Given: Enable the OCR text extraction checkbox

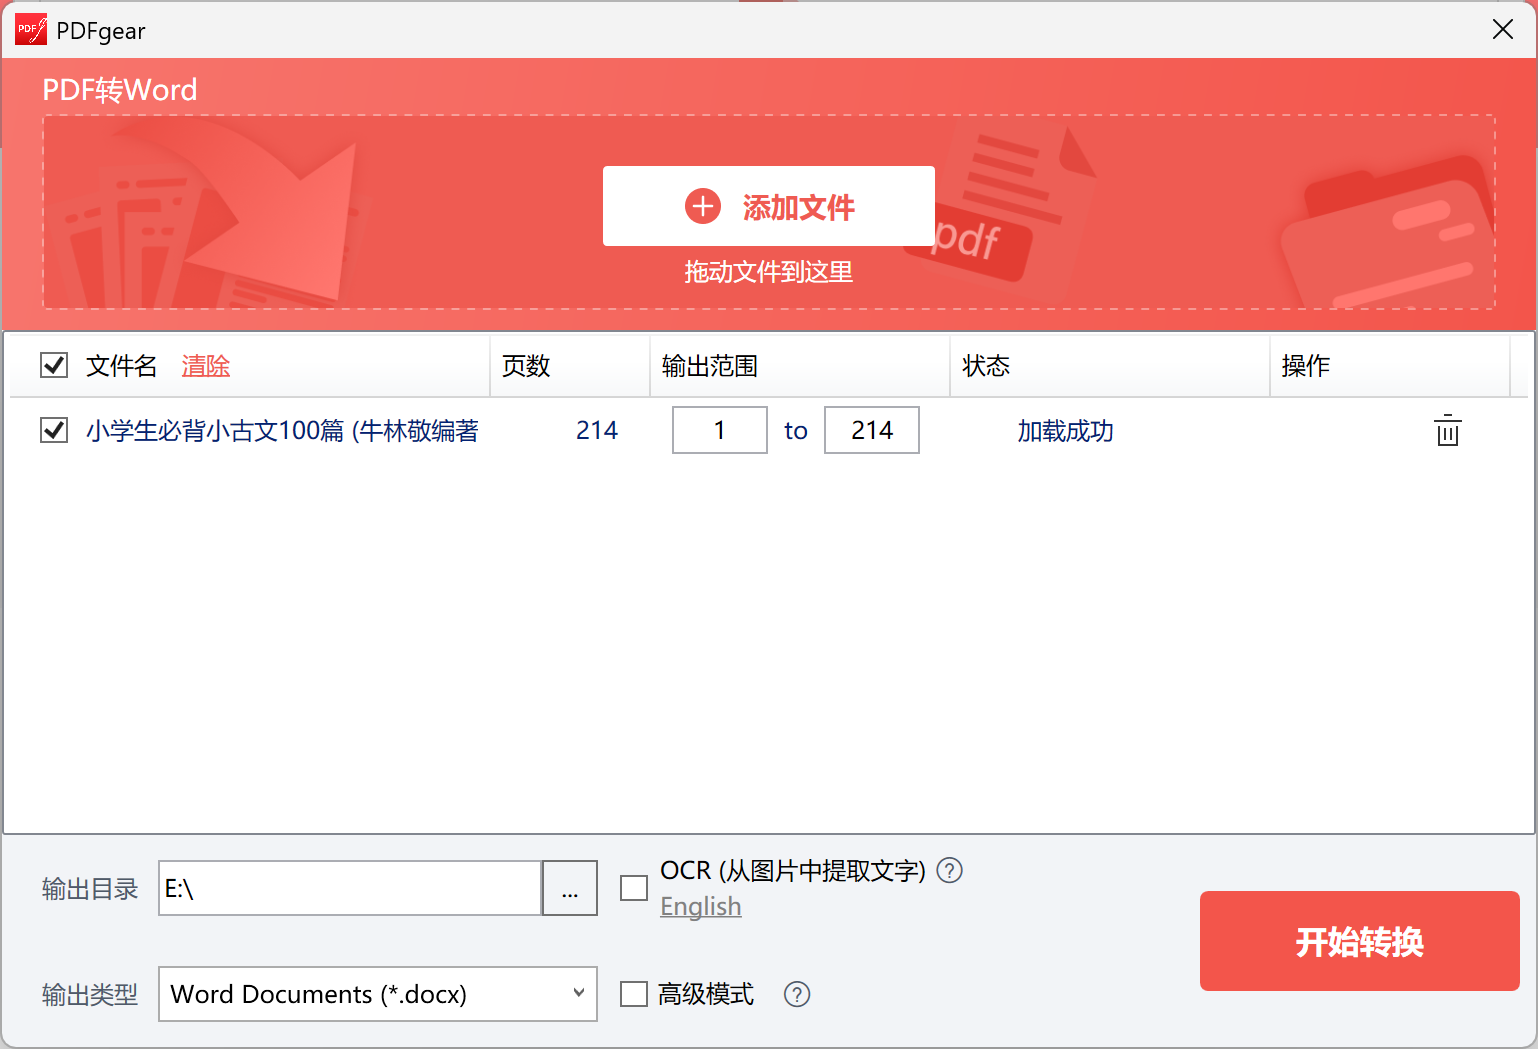Looking at the screenshot, I should pyautogui.click(x=634, y=887).
